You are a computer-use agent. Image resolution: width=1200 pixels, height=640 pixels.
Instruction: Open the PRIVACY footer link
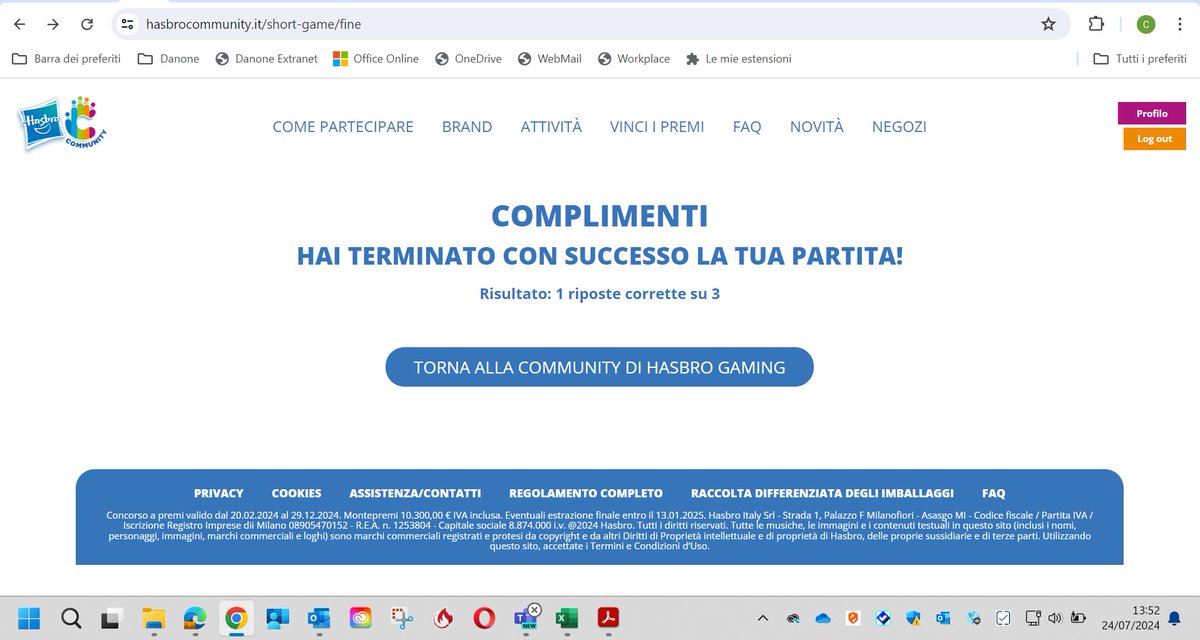219,493
